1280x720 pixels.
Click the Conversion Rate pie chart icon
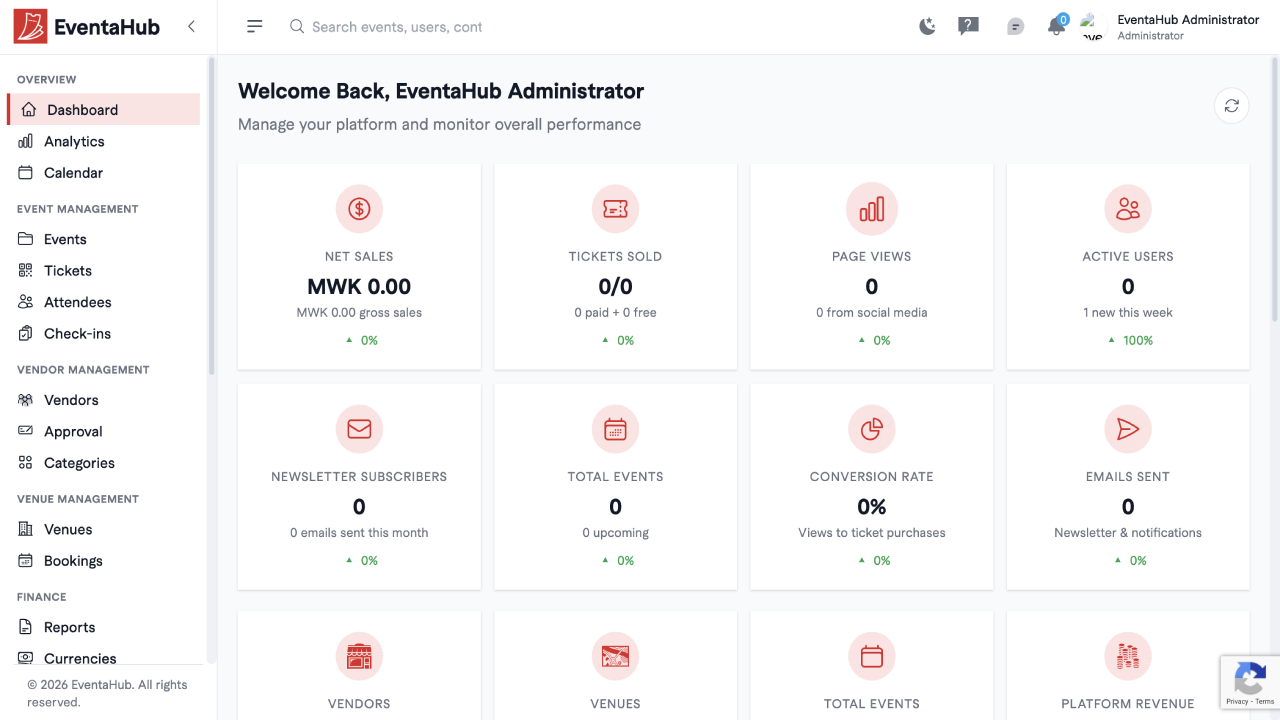872,429
